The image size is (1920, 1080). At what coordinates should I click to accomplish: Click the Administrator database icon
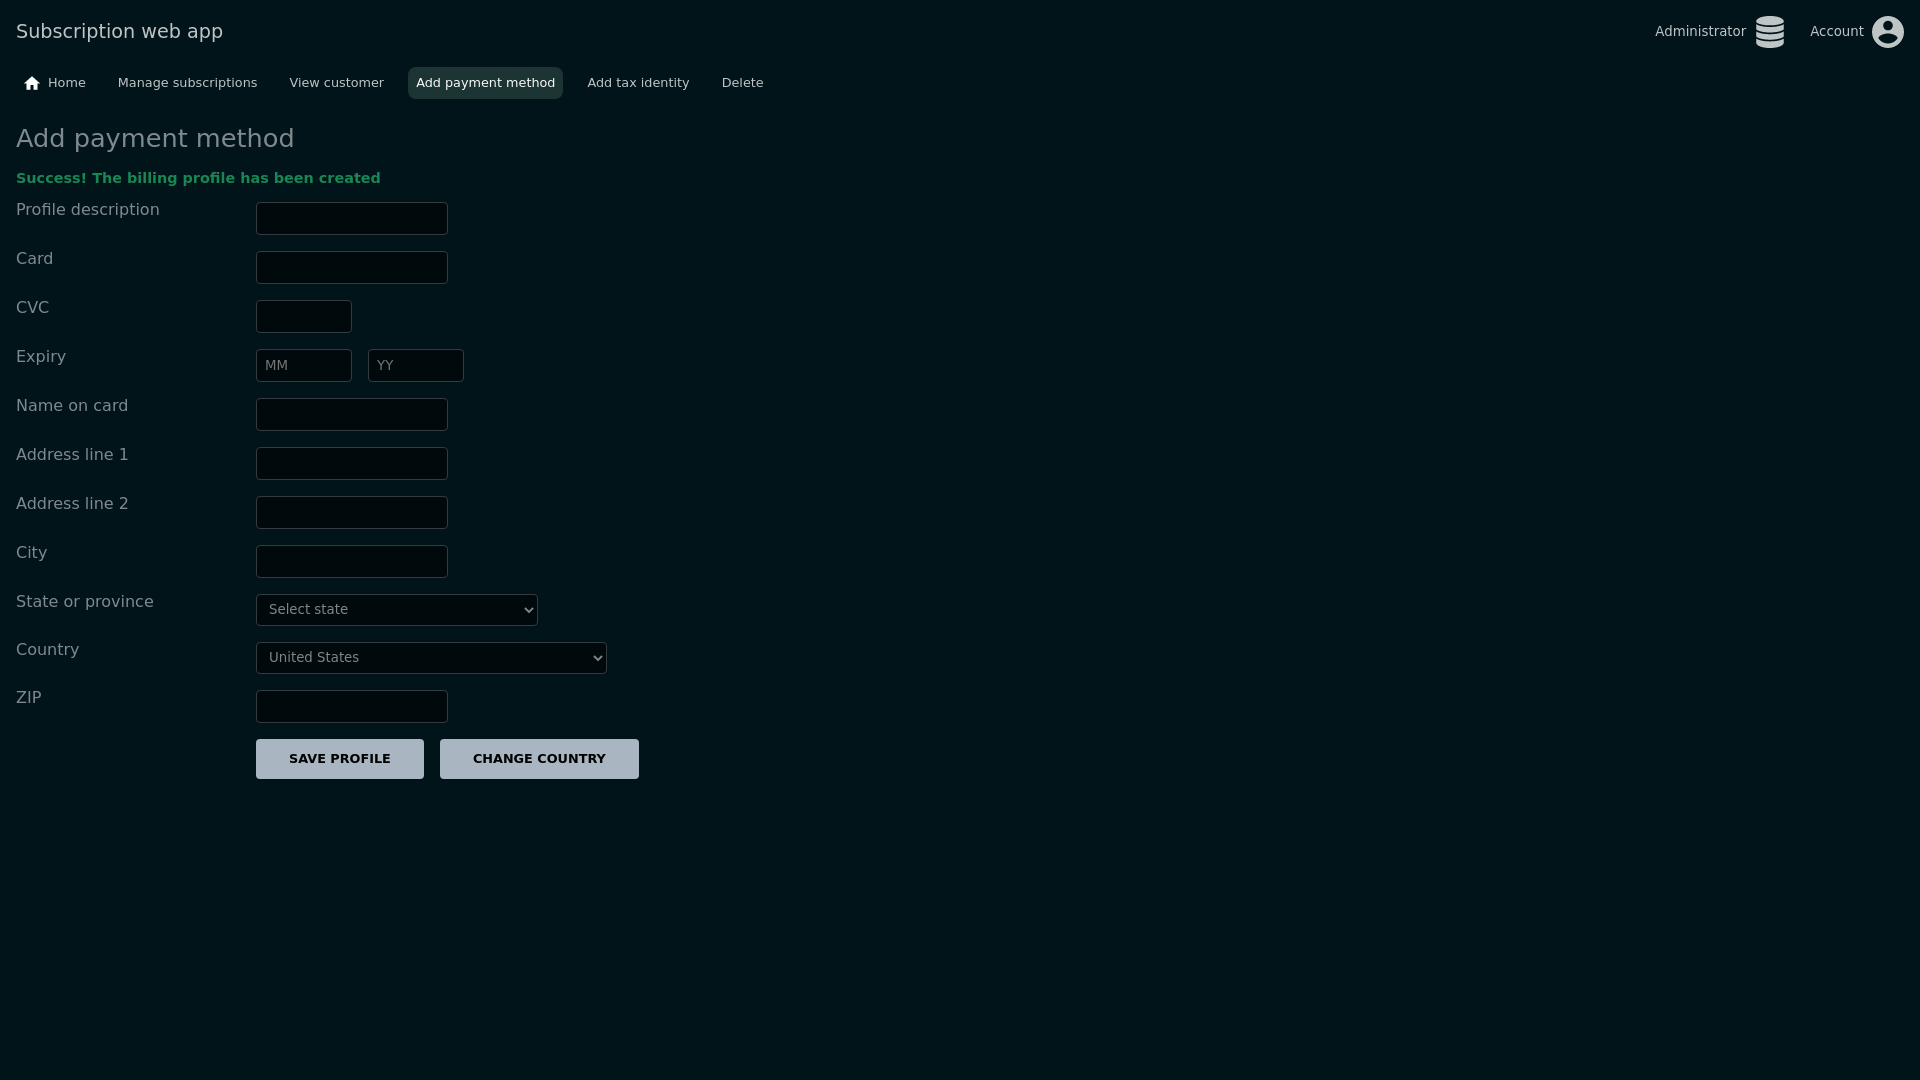[x=1769, y=32]
